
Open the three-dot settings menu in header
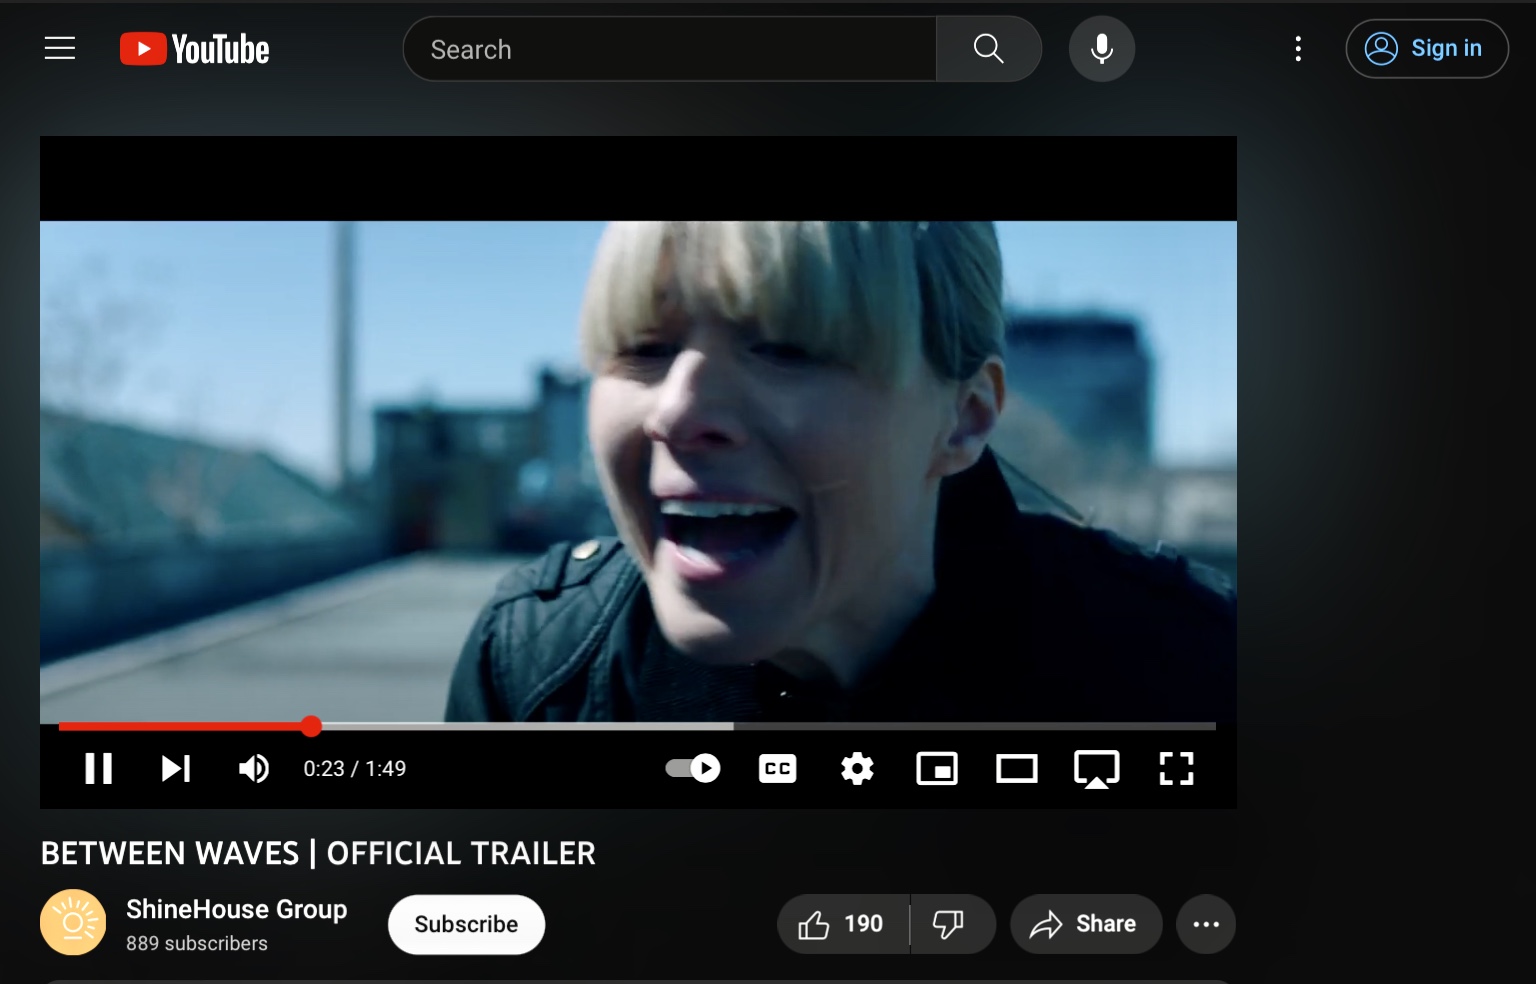pyautogui.click(x=1298, y=49)
